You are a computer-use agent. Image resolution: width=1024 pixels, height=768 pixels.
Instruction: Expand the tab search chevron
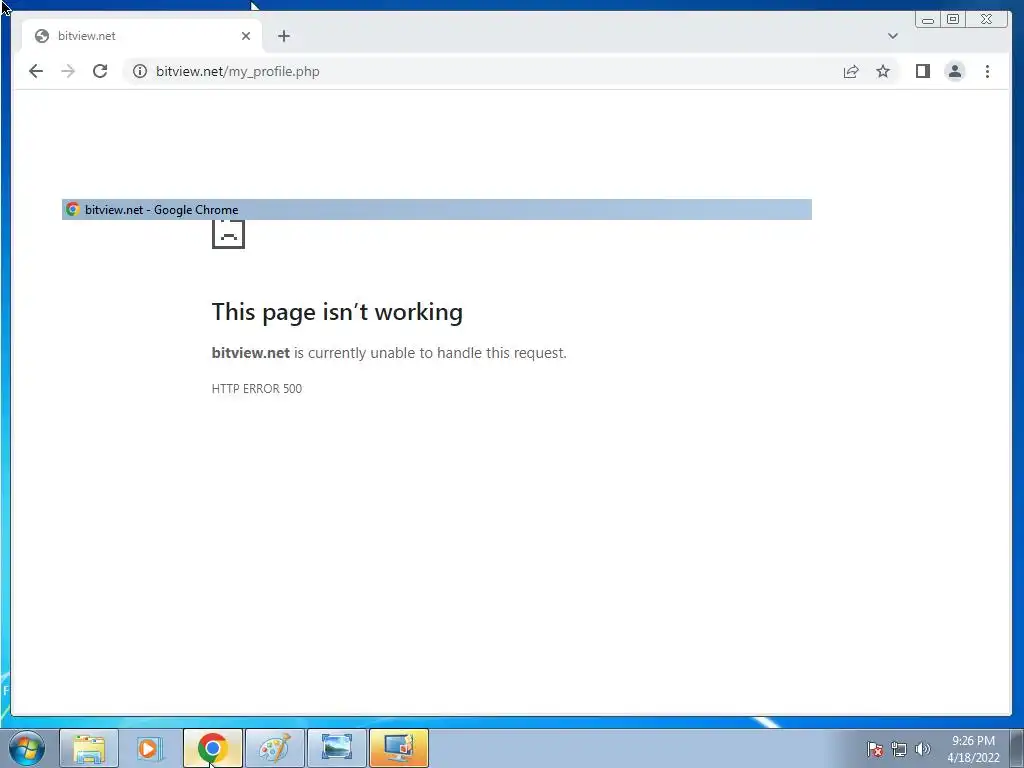click(x=893, y=36)
